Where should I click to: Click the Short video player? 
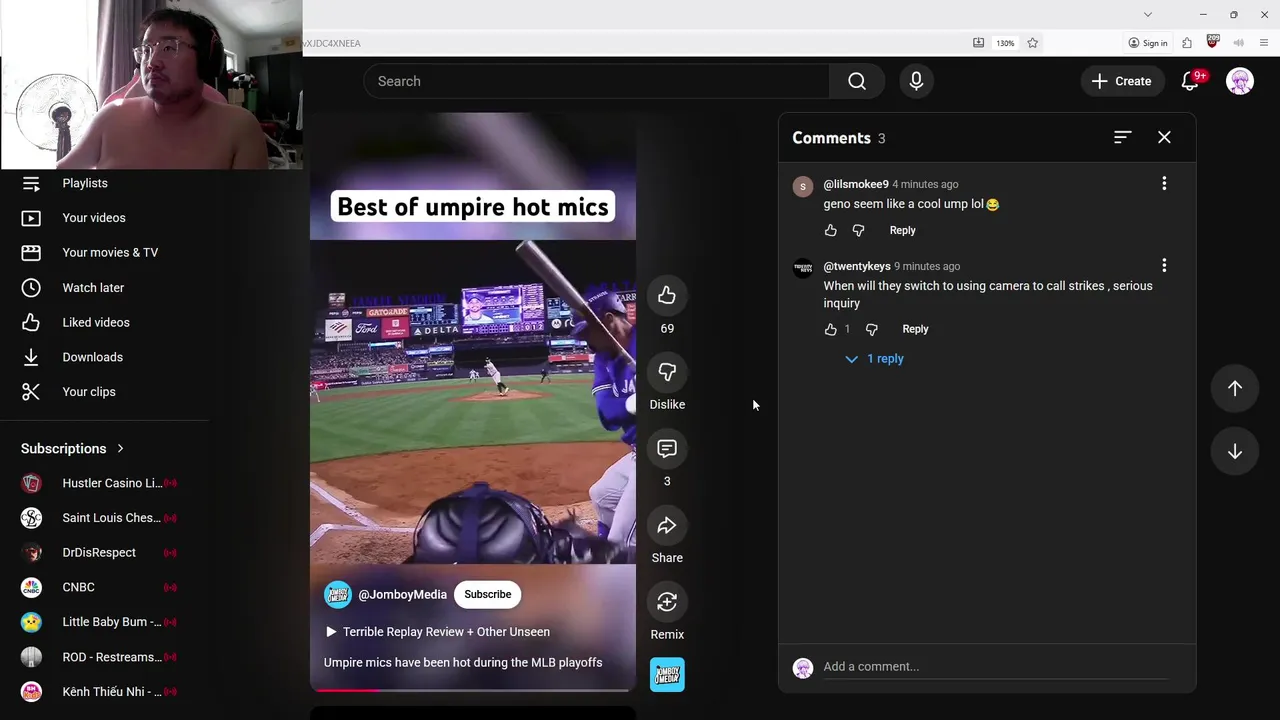pos(473,402)
